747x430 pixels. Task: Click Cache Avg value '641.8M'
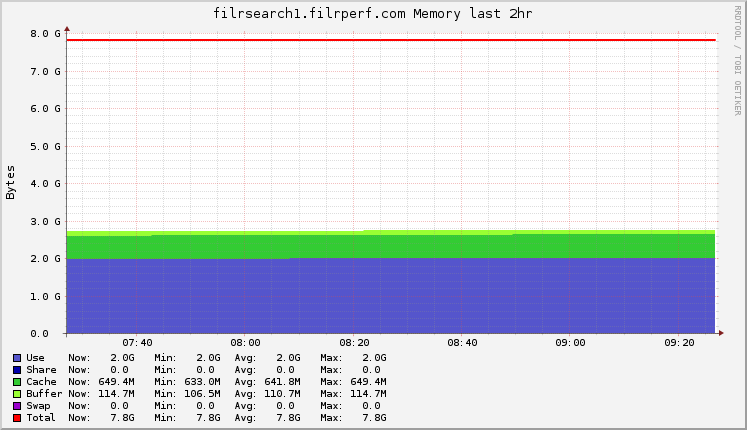[283, 382]
